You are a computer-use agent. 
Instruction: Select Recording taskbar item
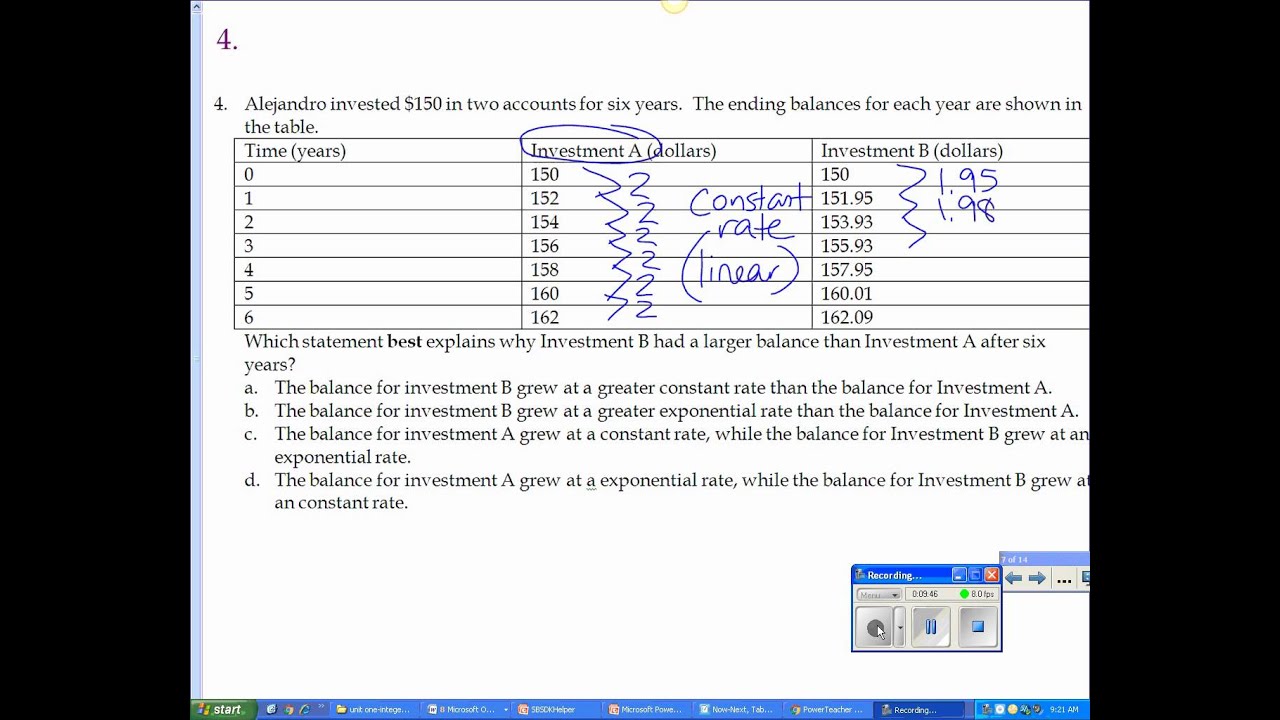pos(917,710)
